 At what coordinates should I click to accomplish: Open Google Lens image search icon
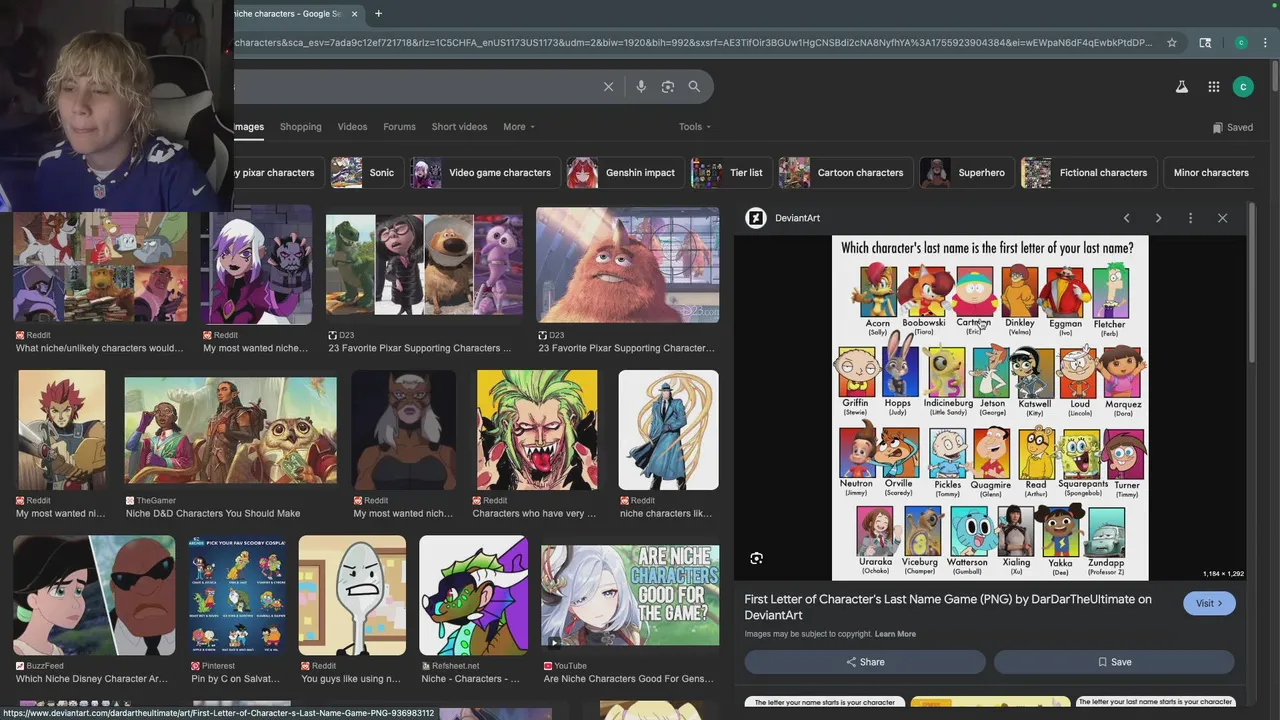(668, 87)
